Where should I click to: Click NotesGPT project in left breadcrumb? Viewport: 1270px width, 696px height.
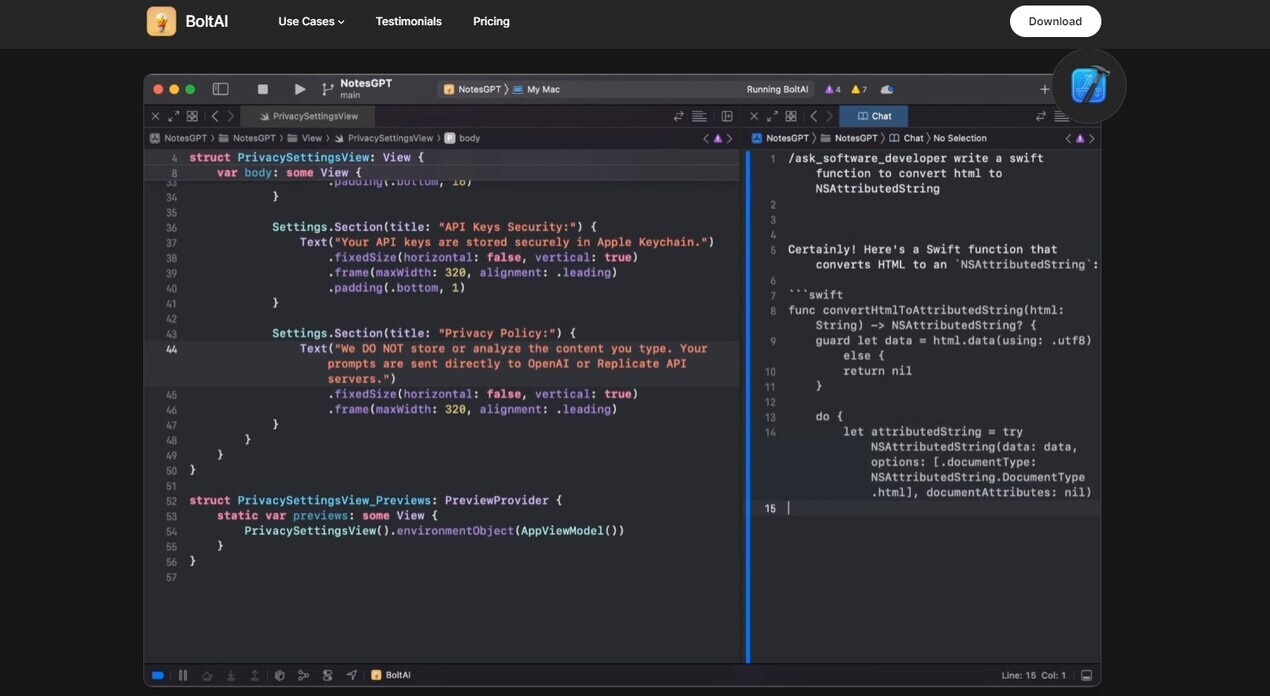178,138
